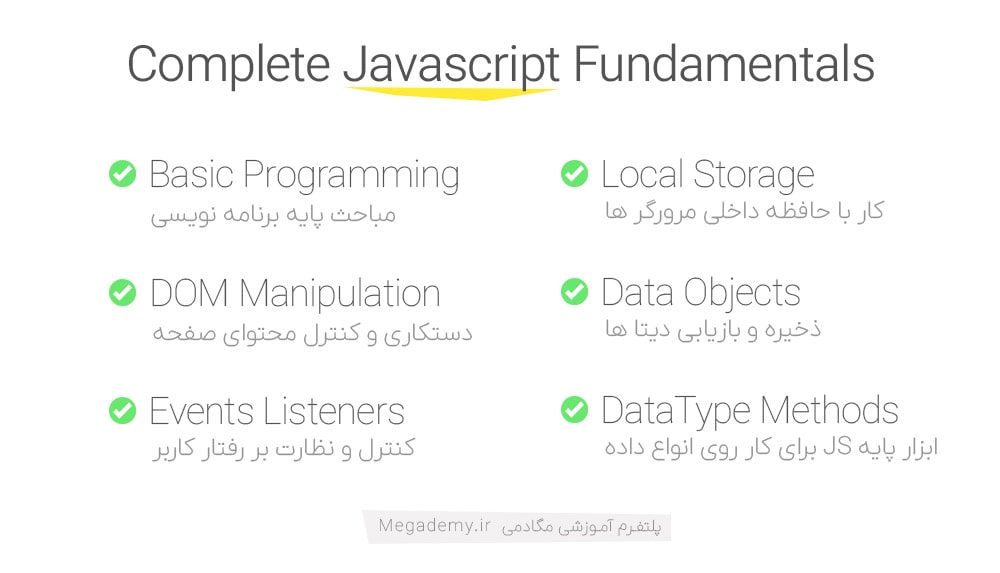The height and width of the screenshot is (573, 1000).
Task: Click the word Fundamentals in title
Action: 724,64
